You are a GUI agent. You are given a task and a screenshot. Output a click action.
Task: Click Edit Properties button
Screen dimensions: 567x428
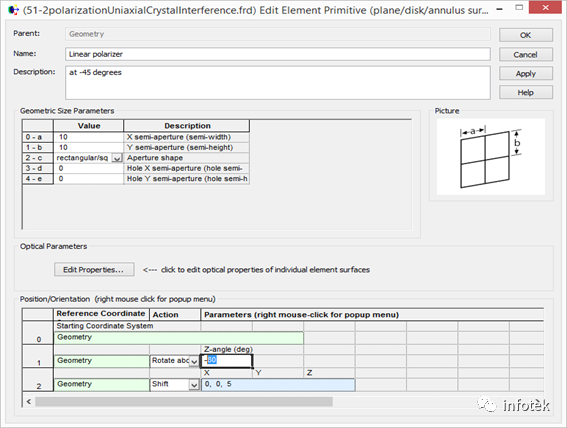94,270
